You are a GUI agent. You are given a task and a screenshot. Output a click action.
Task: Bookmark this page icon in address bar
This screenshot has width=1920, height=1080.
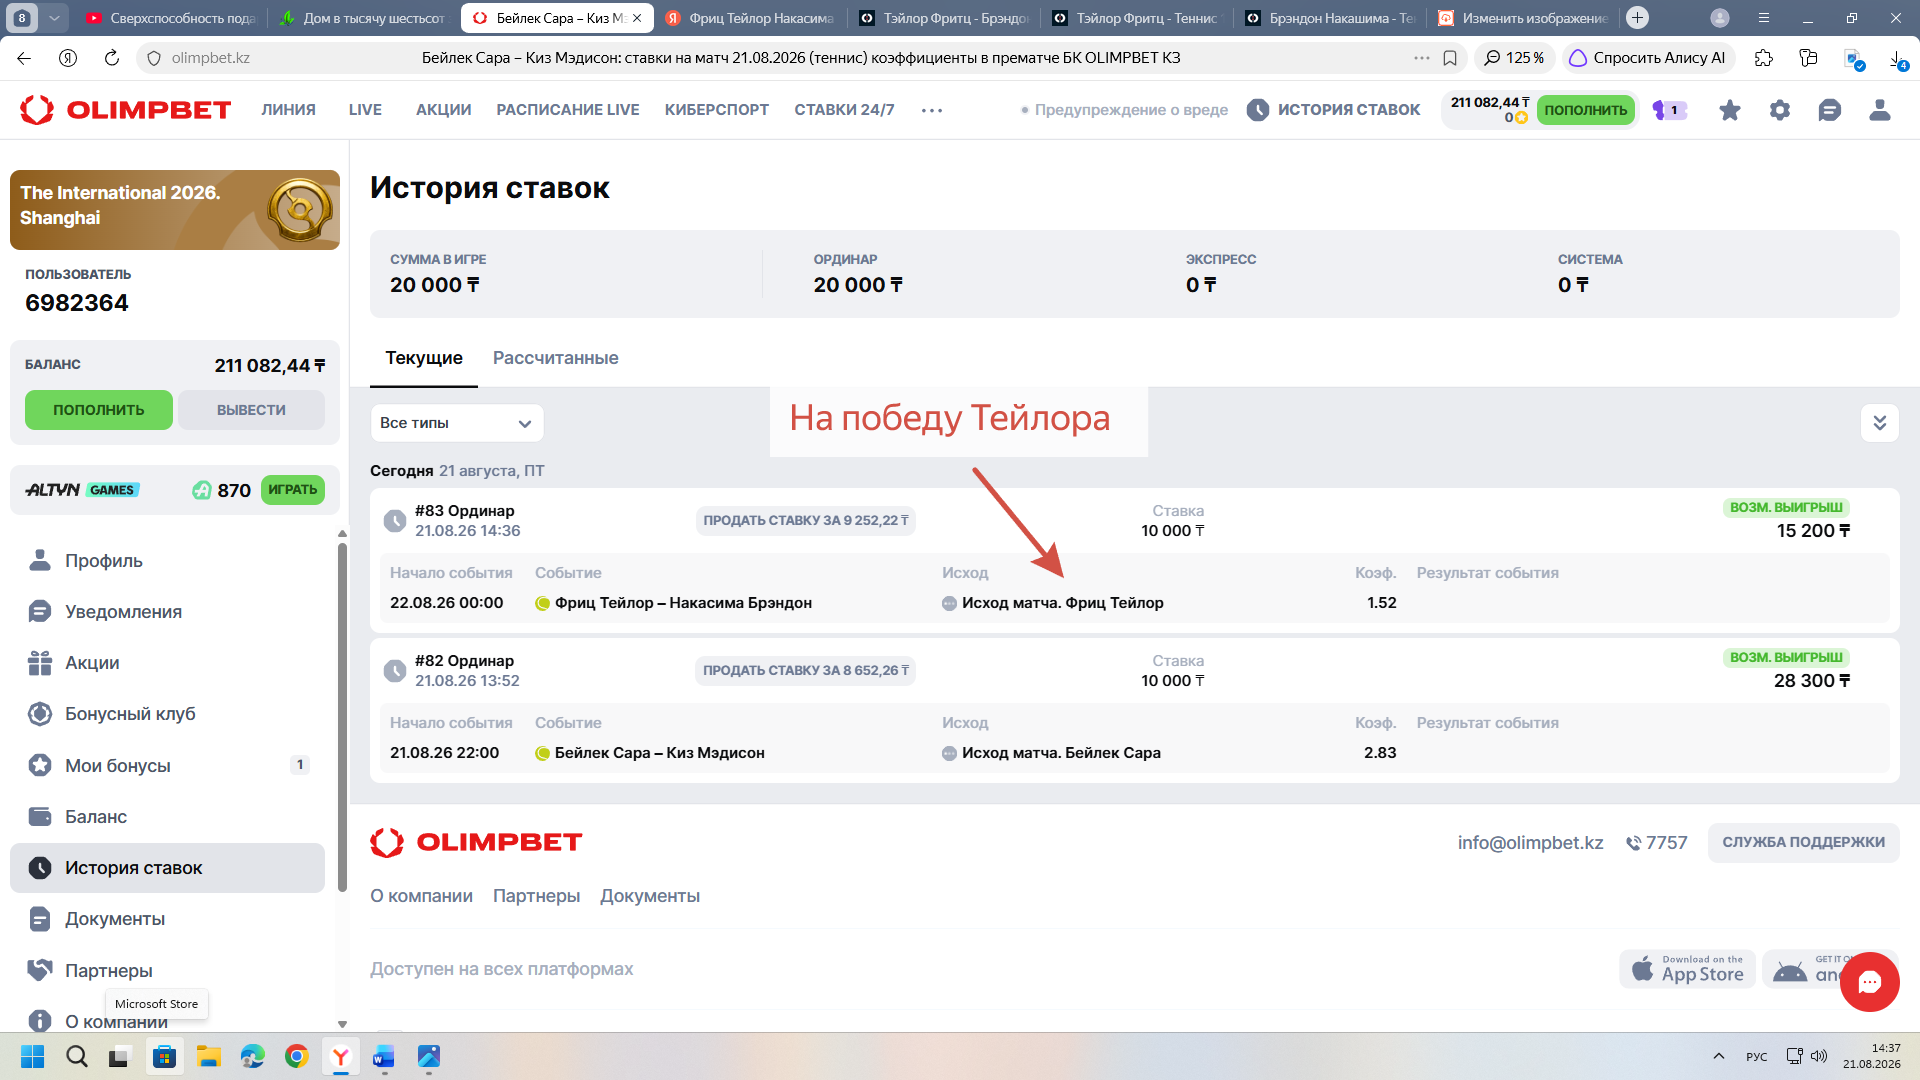point(1450,58)
